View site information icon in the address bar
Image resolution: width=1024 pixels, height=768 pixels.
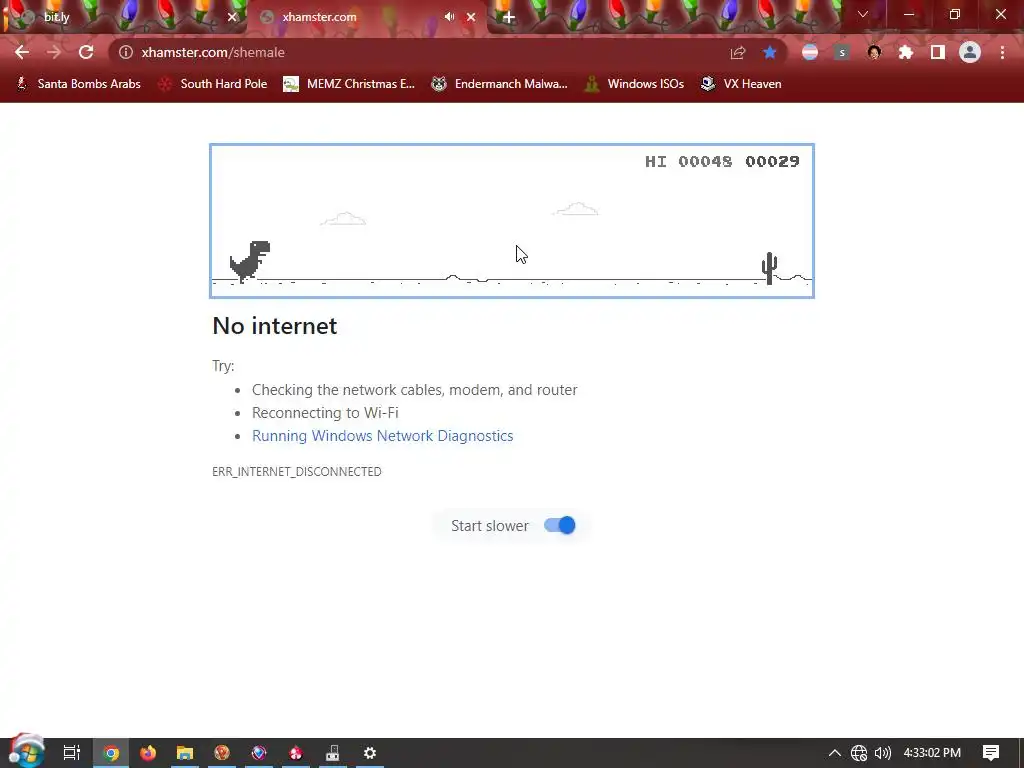[126, 52]
